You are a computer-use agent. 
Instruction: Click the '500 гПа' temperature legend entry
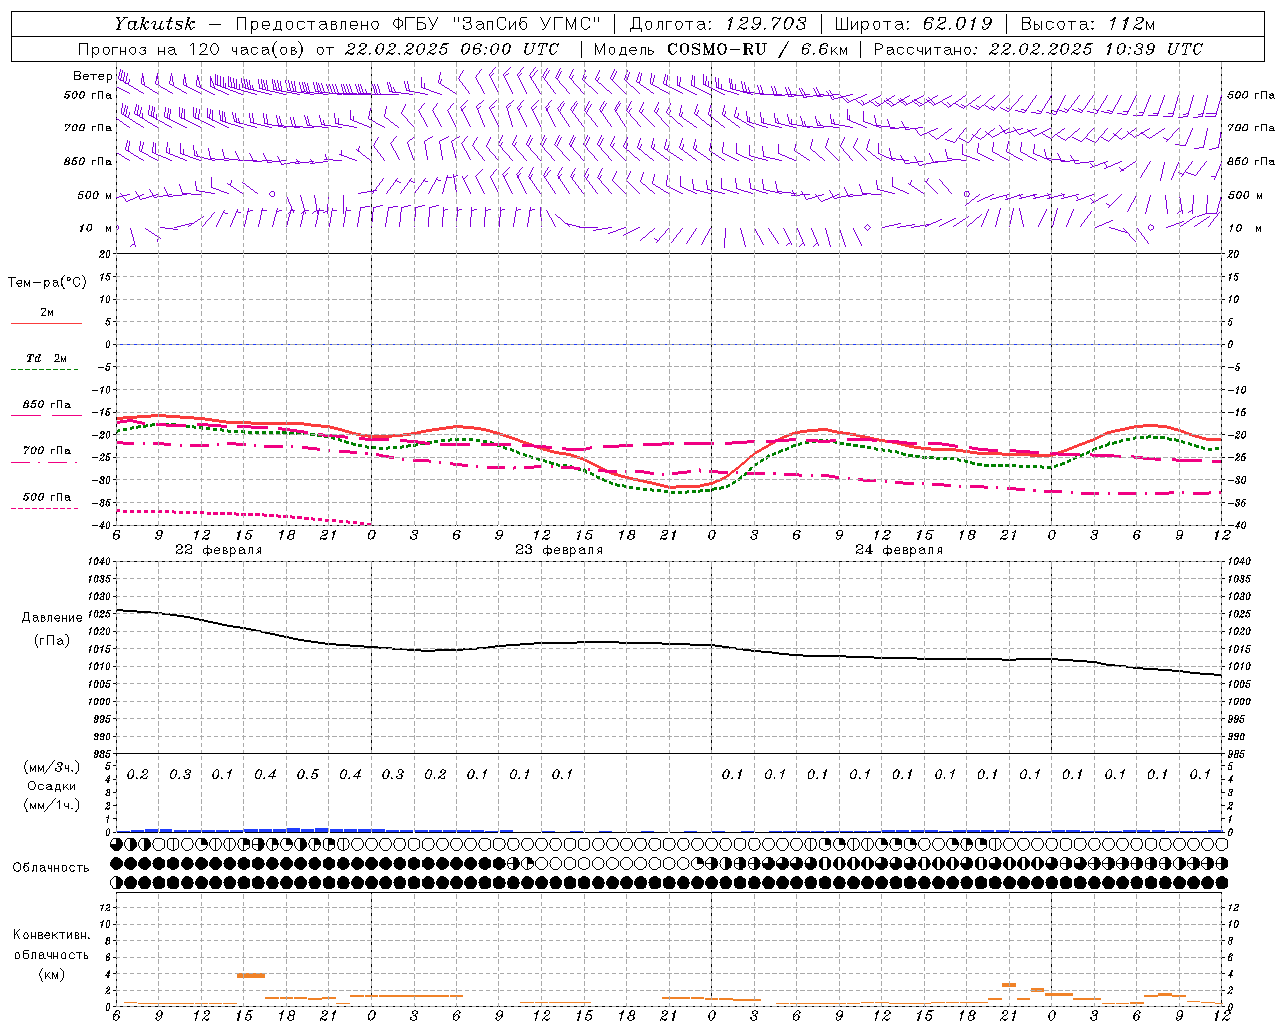click(47, 496)
